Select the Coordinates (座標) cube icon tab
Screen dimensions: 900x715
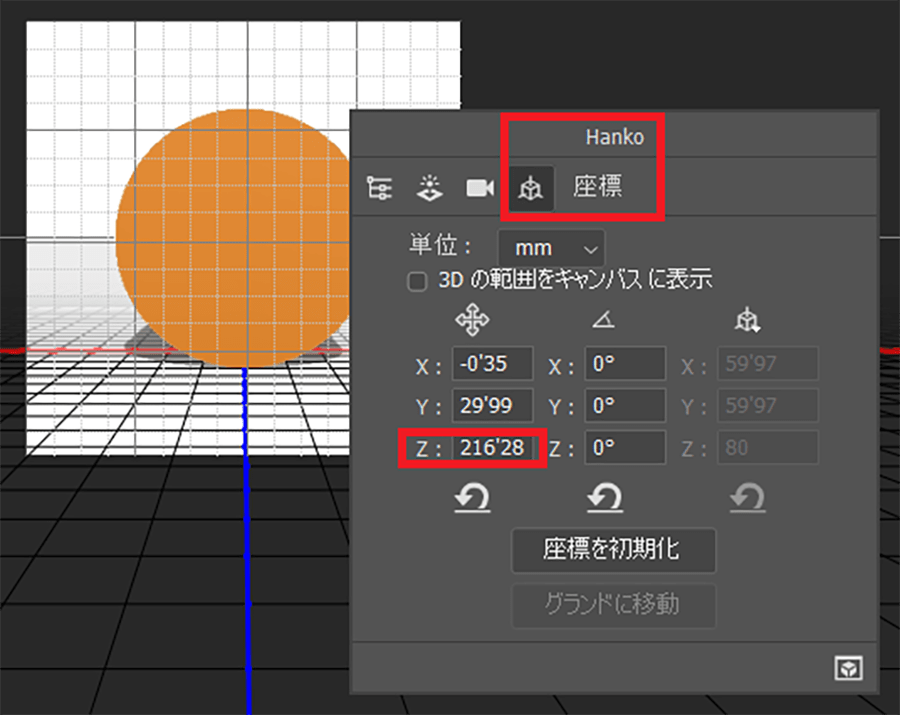pos(531,188)
